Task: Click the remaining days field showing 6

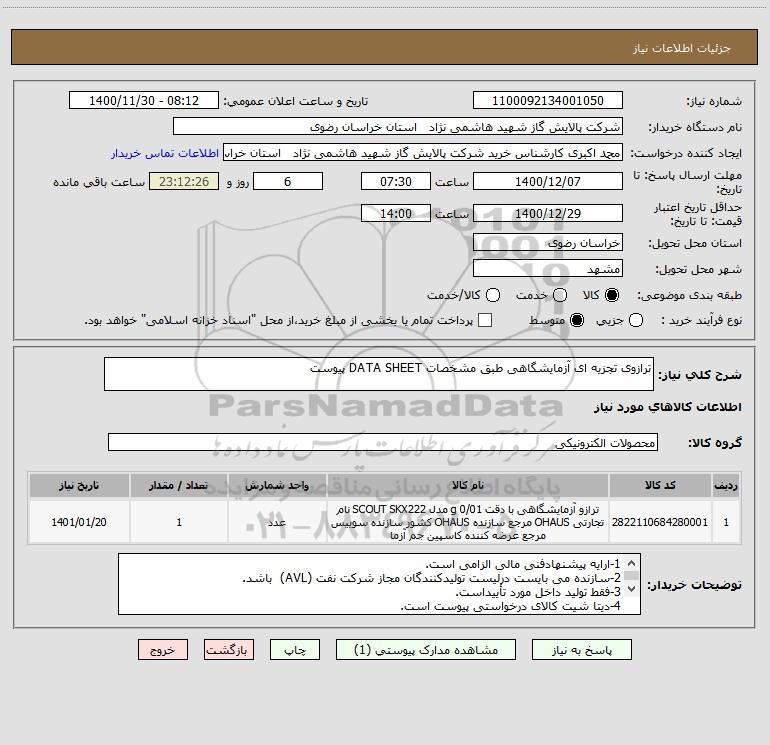Action: coord(288,181)
